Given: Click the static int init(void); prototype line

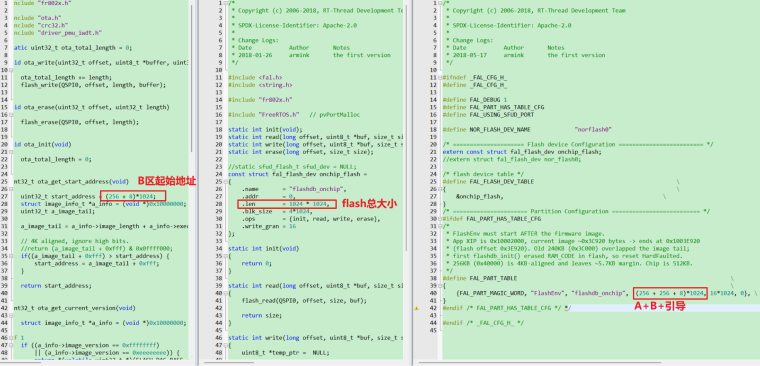Looking at the screenshot, I should (x=265, y=129).
